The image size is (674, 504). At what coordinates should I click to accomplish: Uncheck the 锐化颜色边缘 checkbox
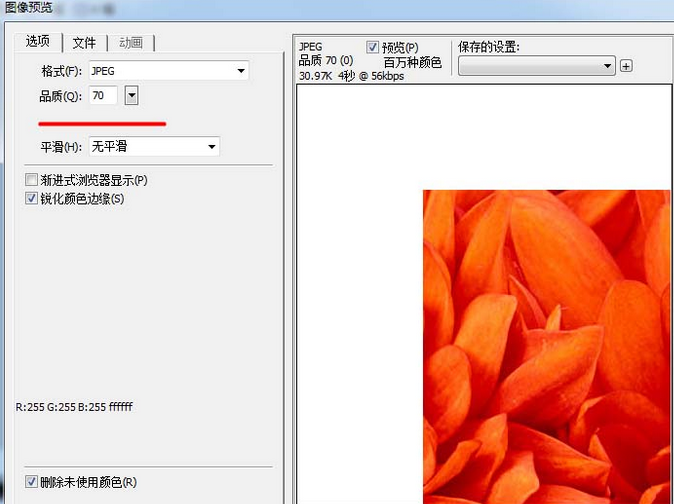[31, 199]
